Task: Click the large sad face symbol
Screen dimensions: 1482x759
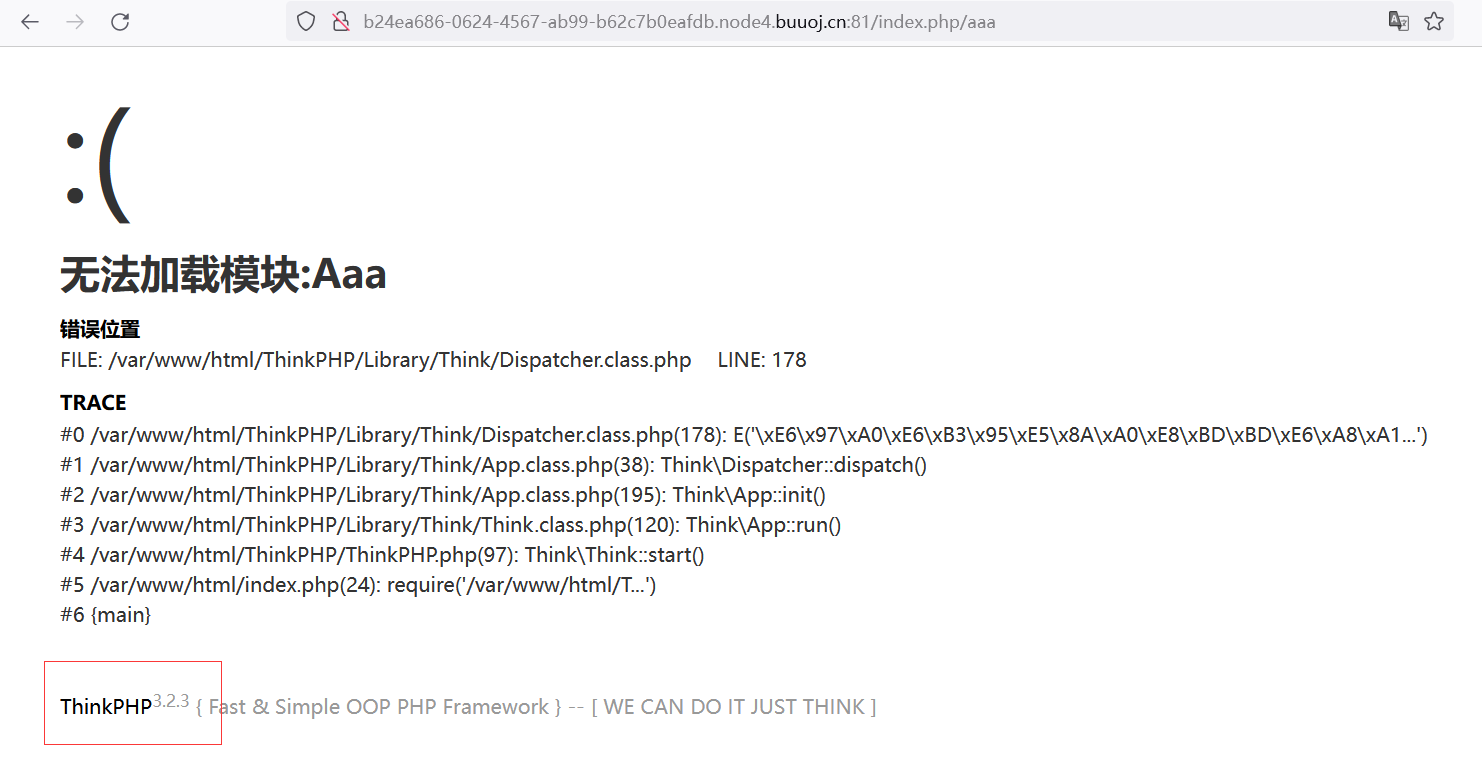Action: point(97,165)
